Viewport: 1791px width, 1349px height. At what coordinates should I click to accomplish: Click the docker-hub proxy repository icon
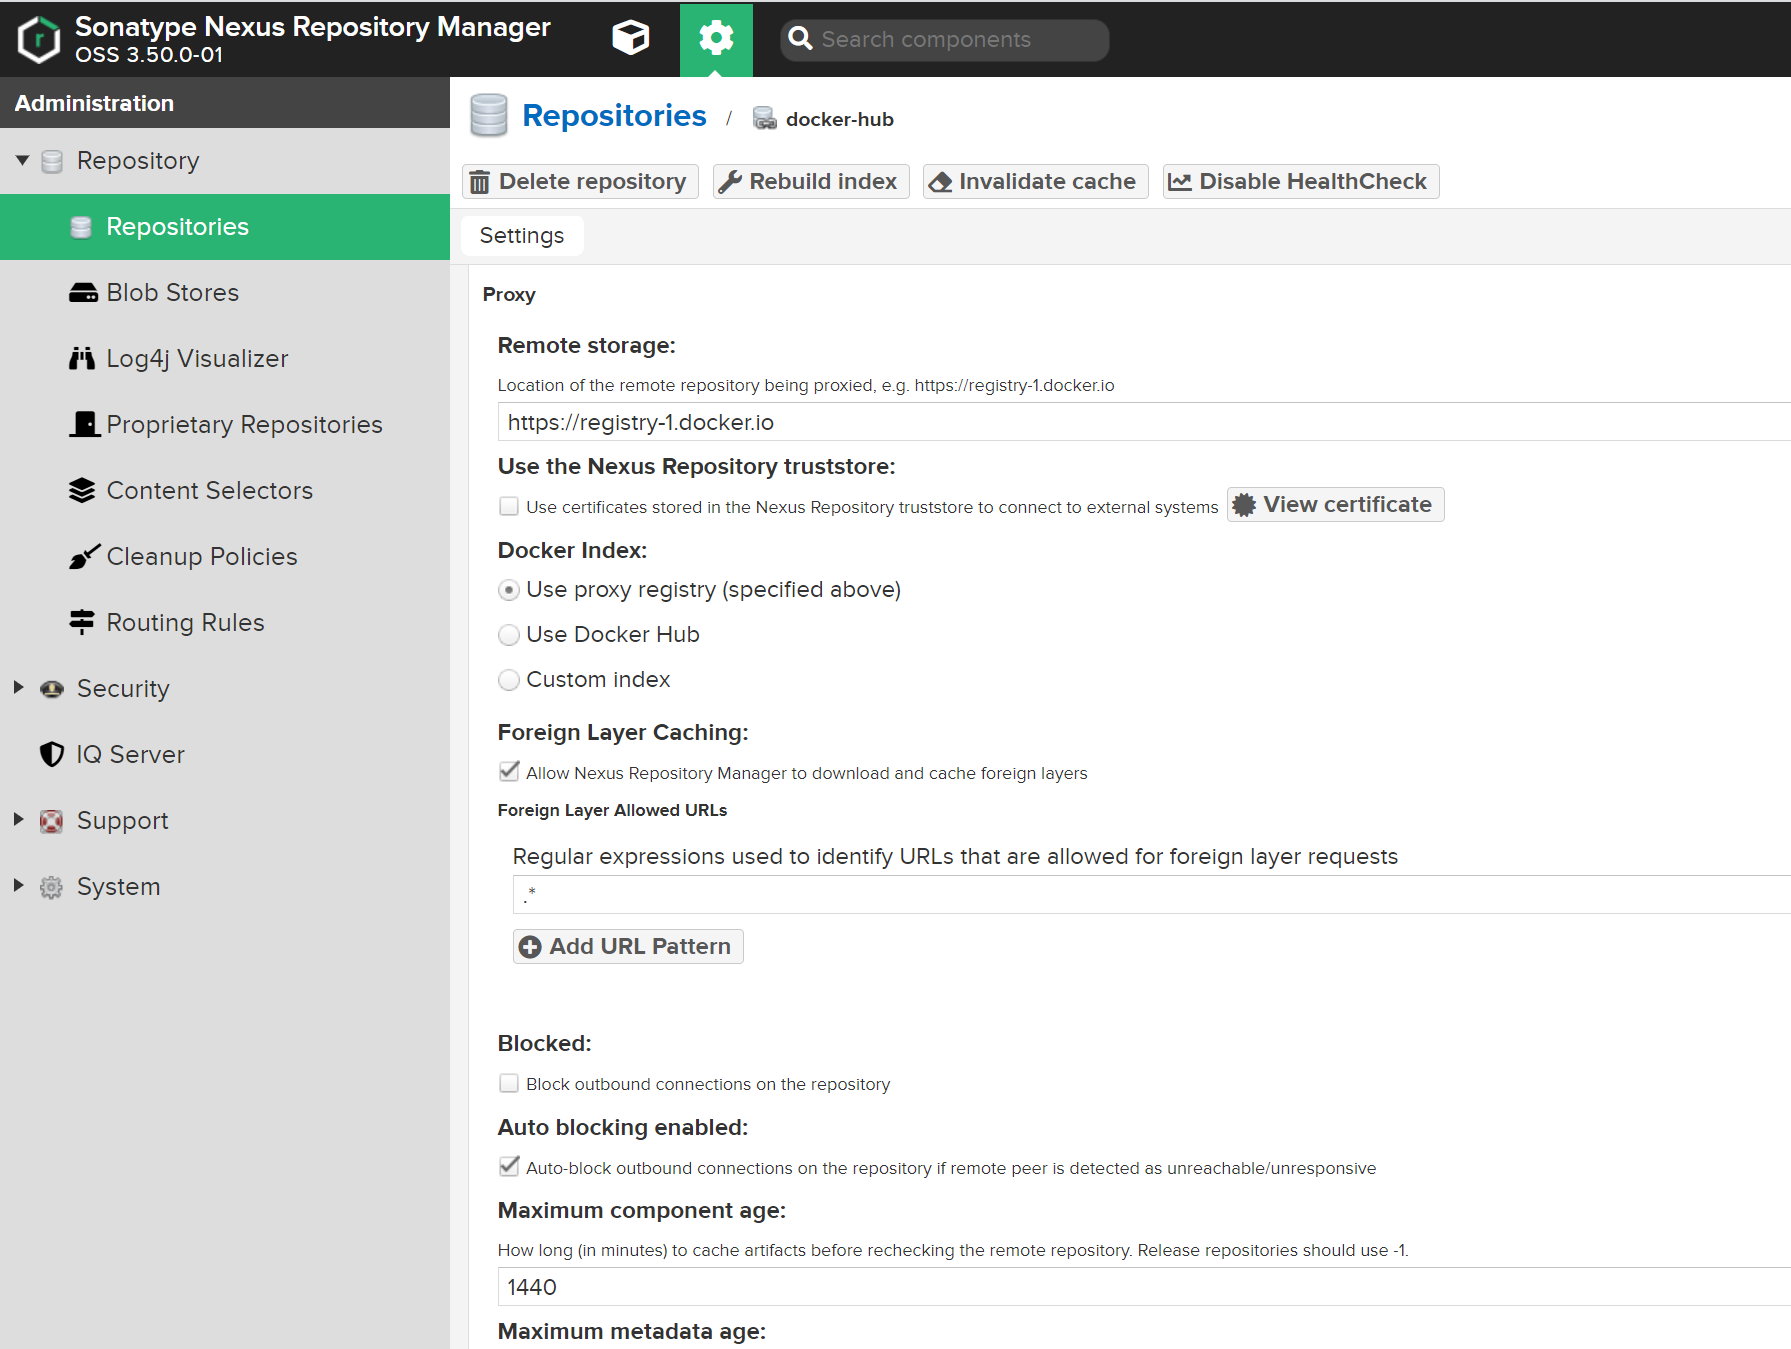[x=765, y=119]
